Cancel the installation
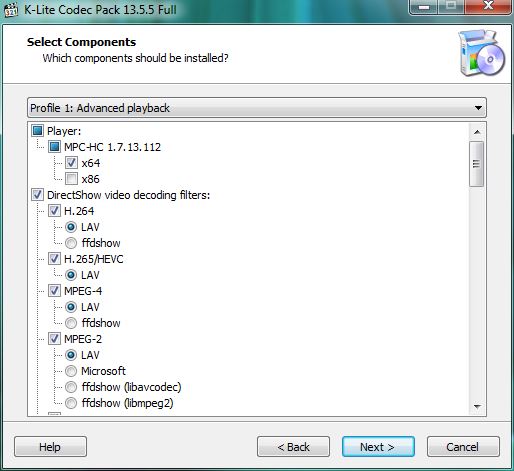 [463, 447]
